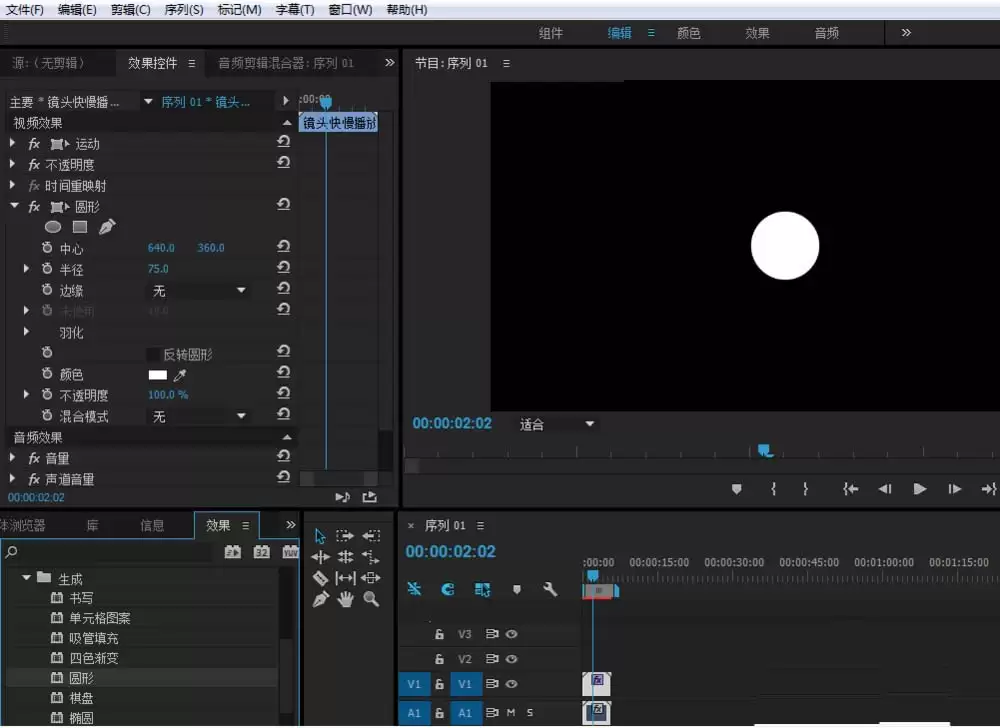The height and width of the screenshot is (728, 1000).
Task: Click the effects search input field
Action: click(x=112, y=552)
